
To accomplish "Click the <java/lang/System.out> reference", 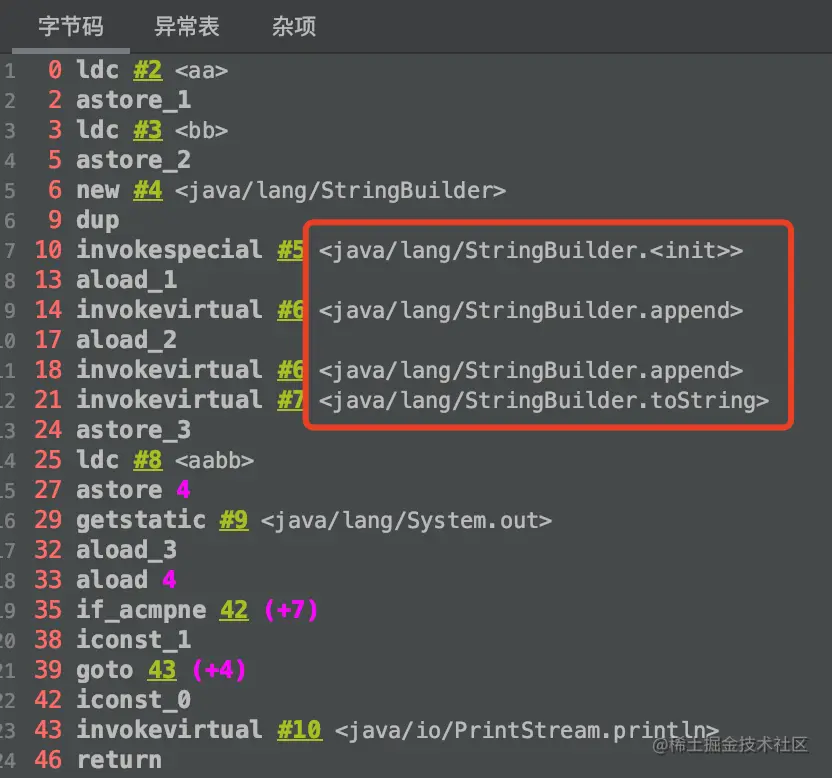I will click(x=406, y=521).
